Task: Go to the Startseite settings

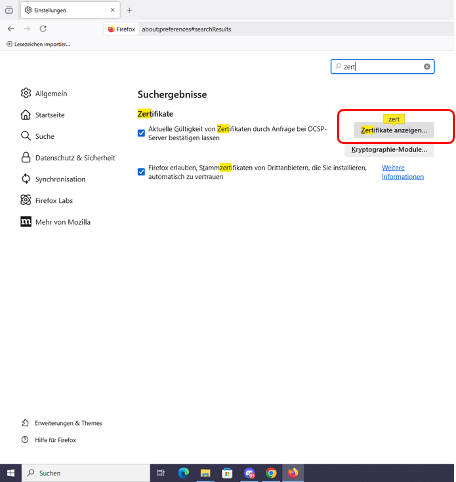Action: 42,115
